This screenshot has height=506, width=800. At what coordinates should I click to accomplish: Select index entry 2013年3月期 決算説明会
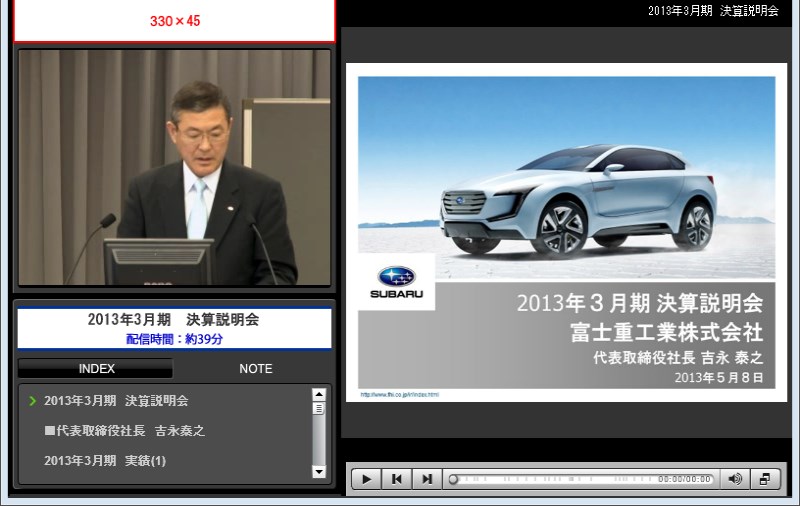pyautogui.click(x=116, y=401)
